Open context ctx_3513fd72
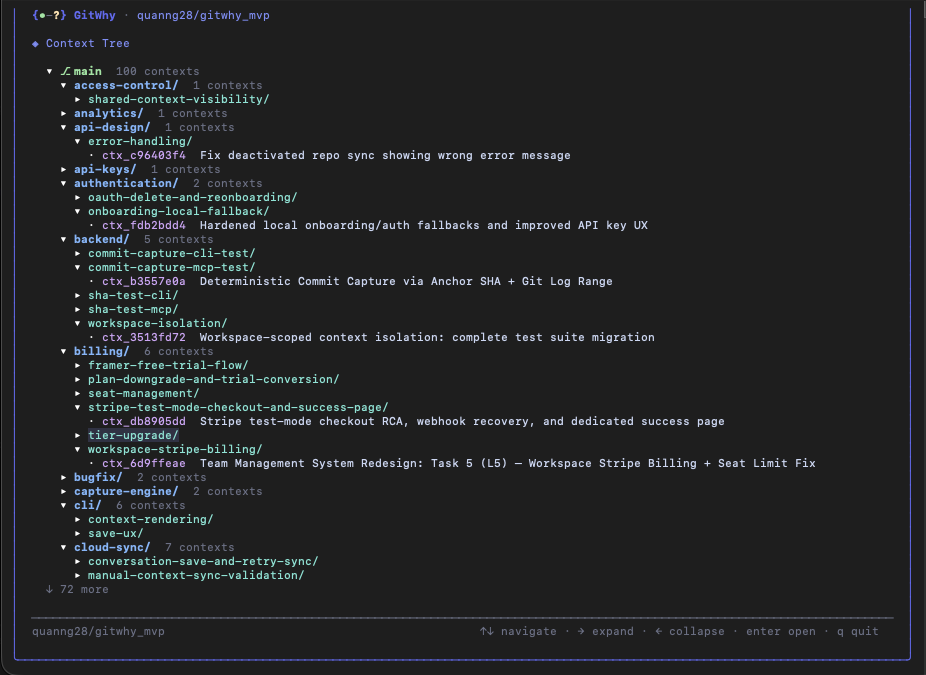This screenshot has height=675, width=926. click(x=144, y=338)
